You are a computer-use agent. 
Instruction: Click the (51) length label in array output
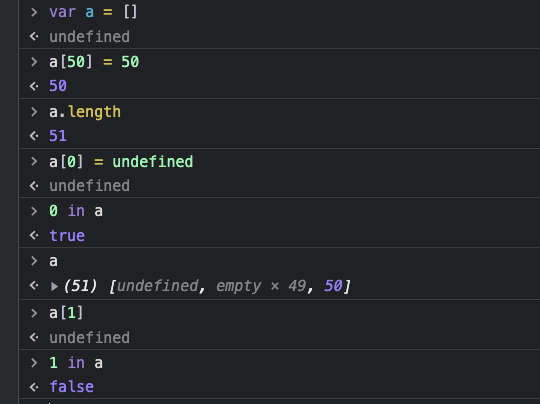[x=80, y=286]
